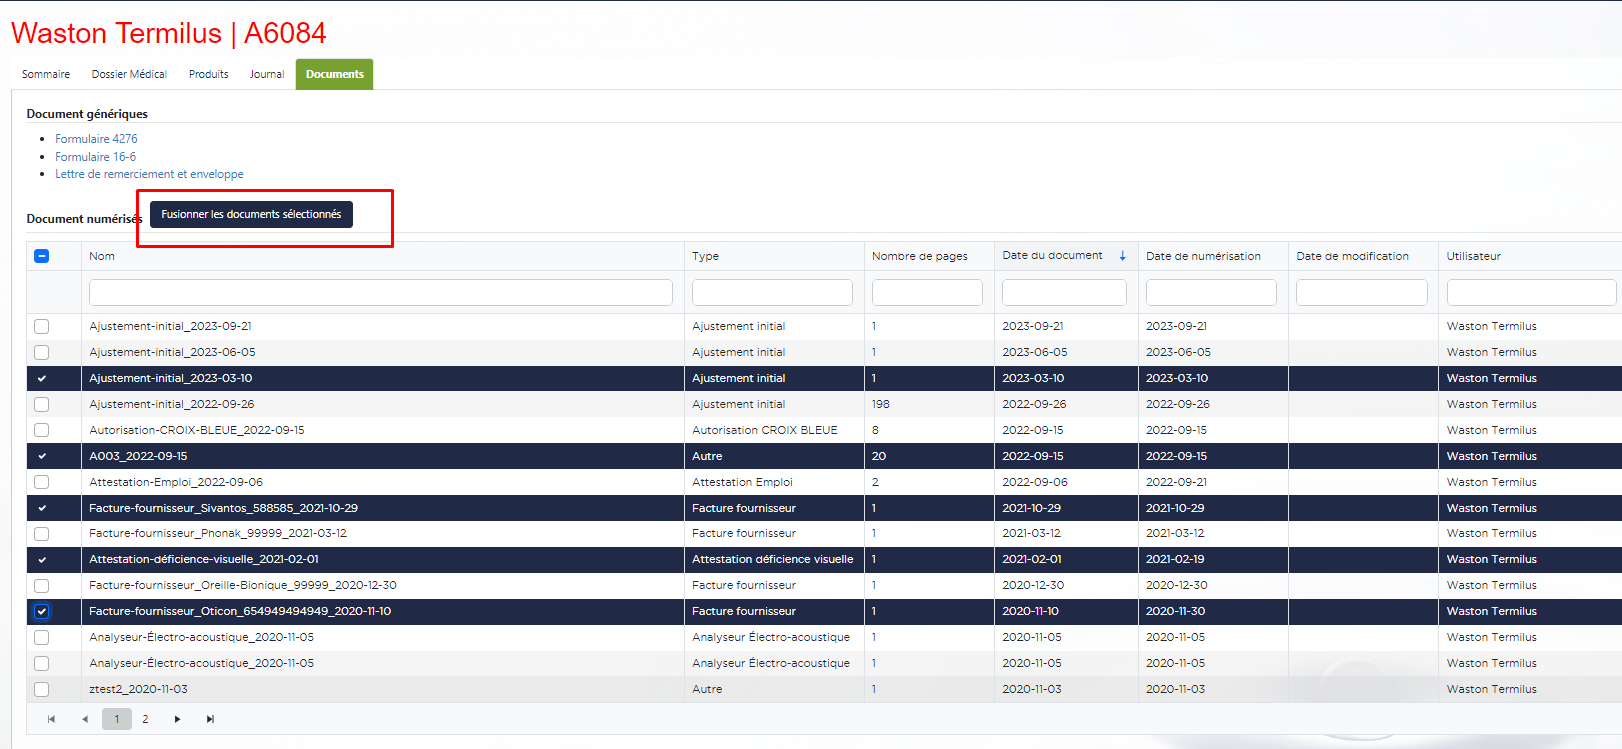Click the Utilisateur filter input box
This screenshot has height=749, width=1622.
(1530, 292)
